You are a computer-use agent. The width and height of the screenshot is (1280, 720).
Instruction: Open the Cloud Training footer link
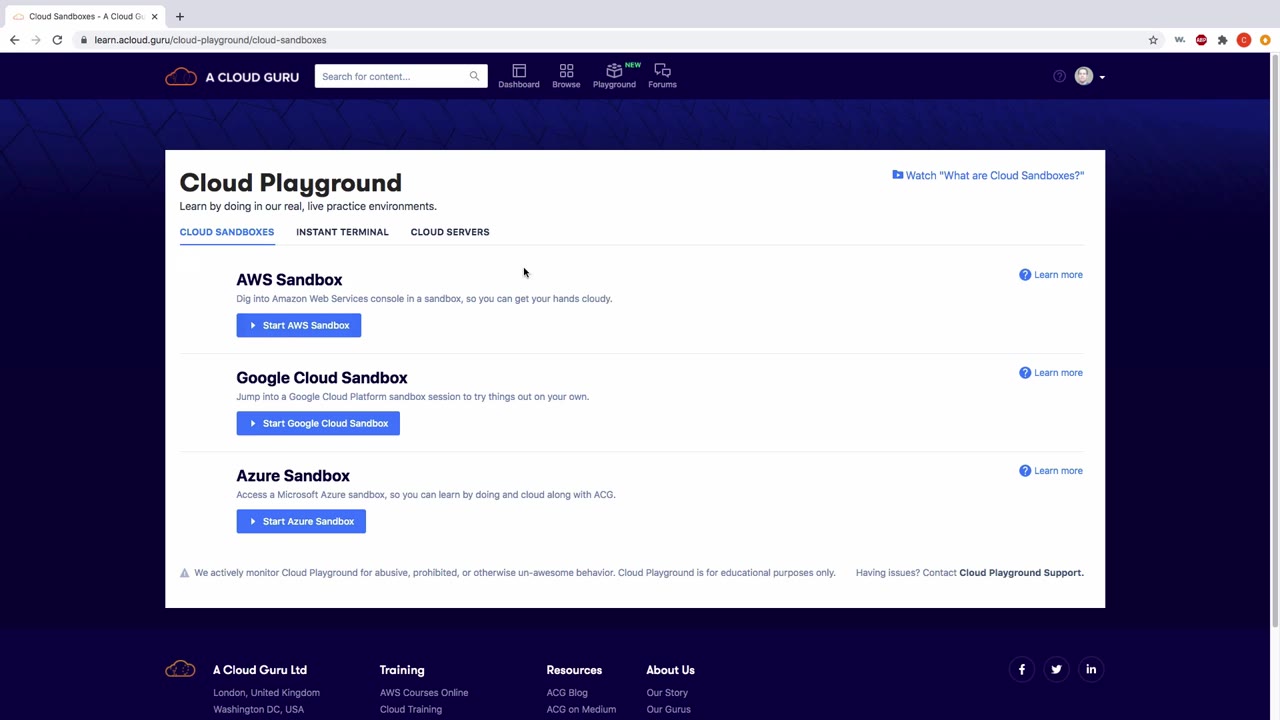click(x=411, y=709)
